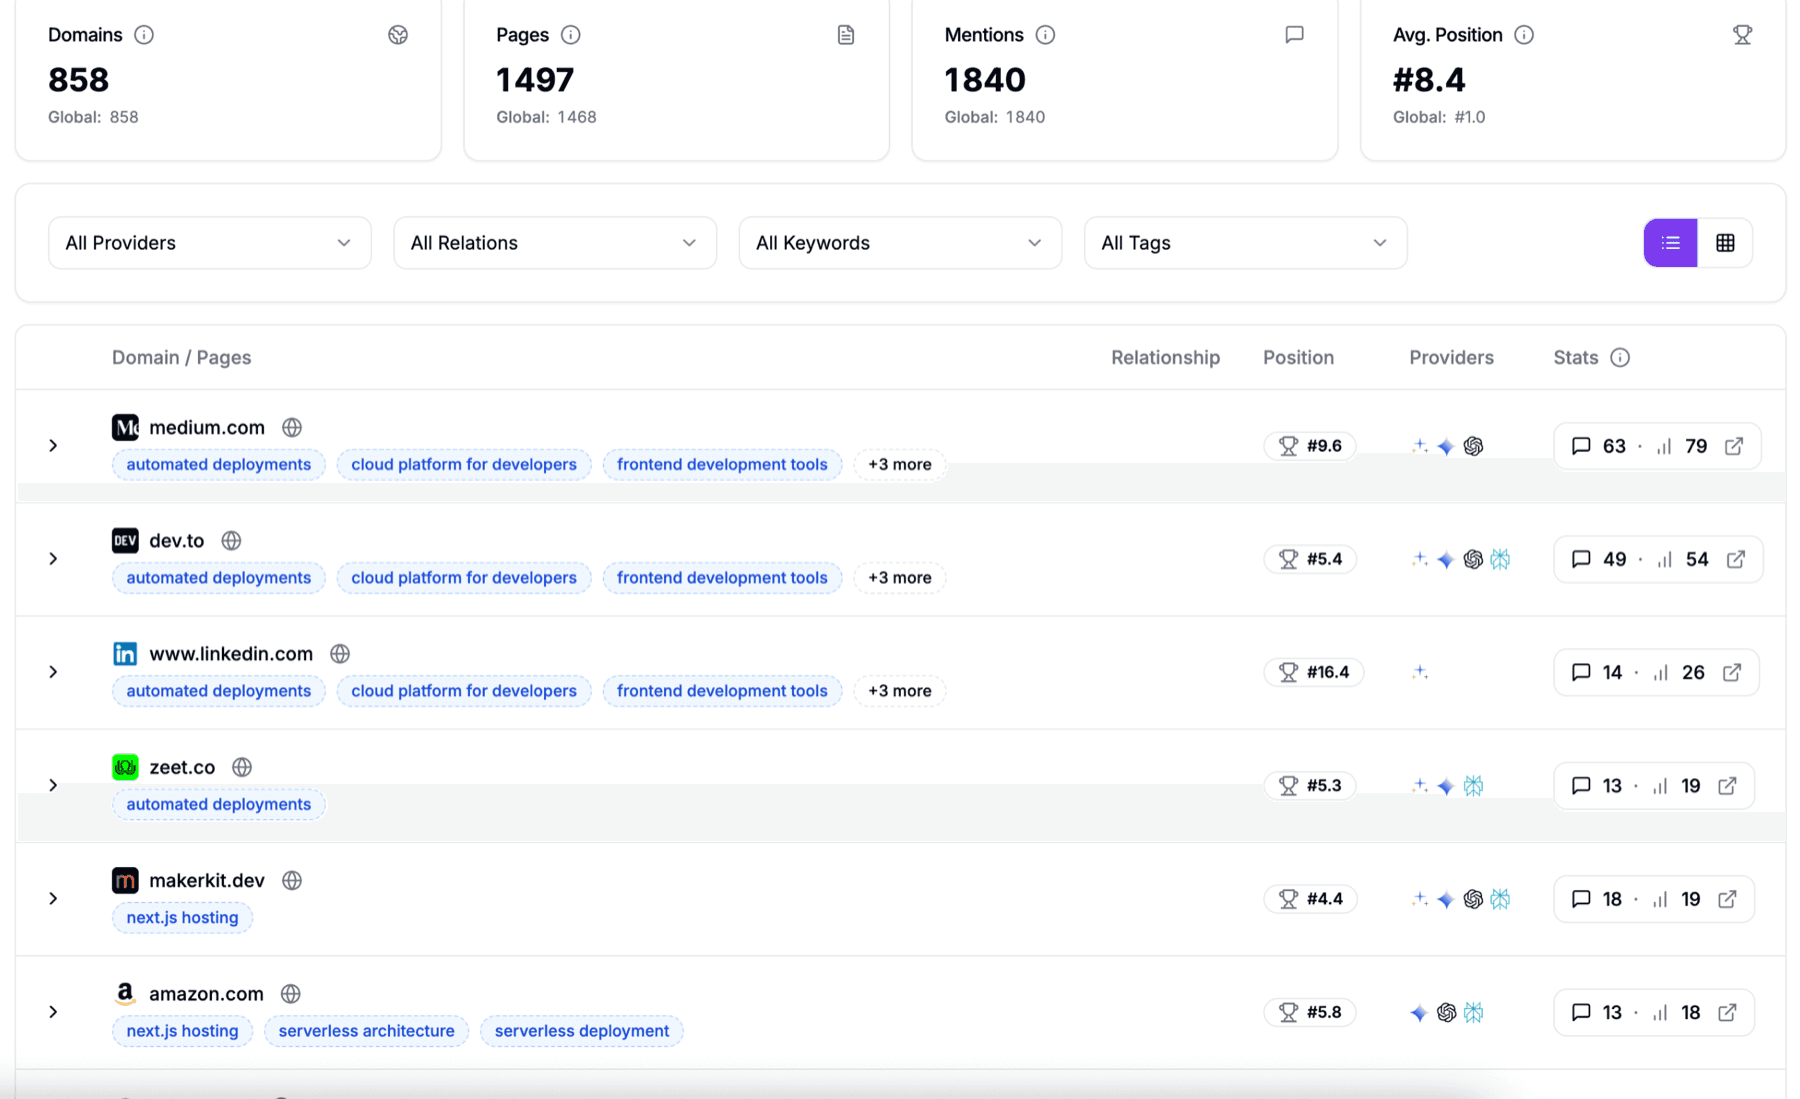Click the 858 domains count
This screenshot has width=1800, height=1099.
click(x=79, y=79)
